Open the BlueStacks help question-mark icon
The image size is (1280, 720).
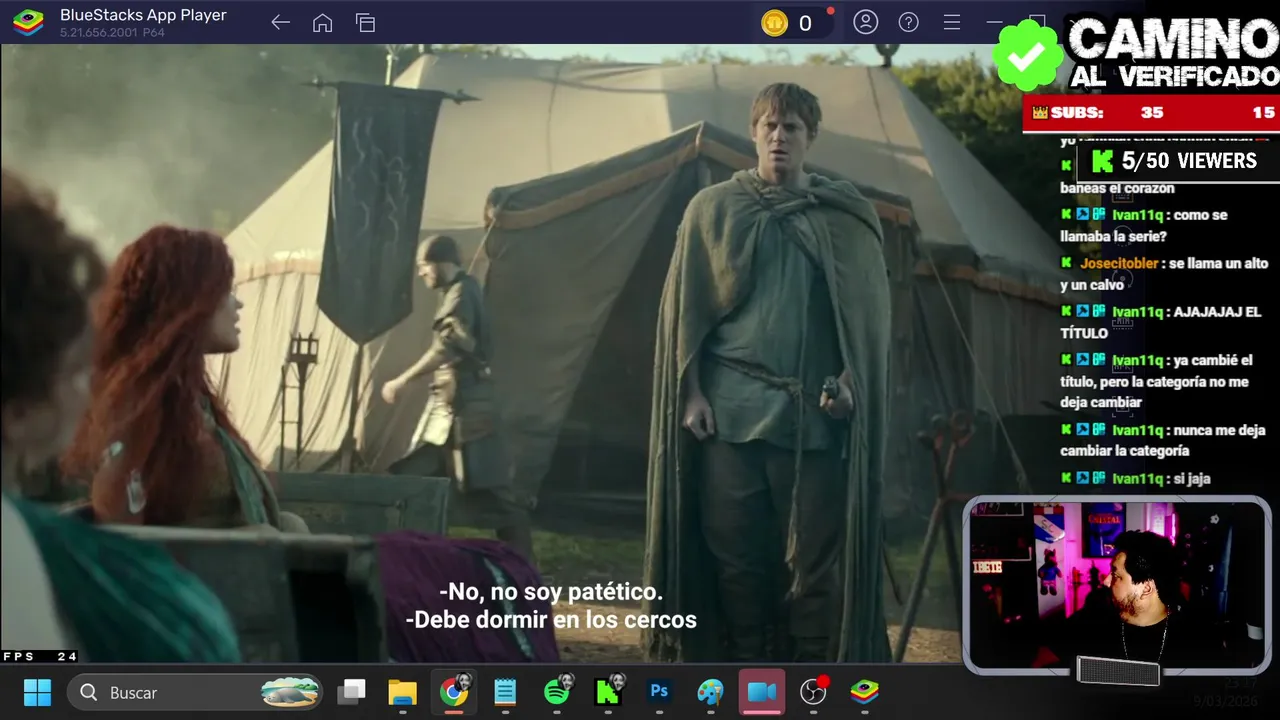(x=908, y=22)
